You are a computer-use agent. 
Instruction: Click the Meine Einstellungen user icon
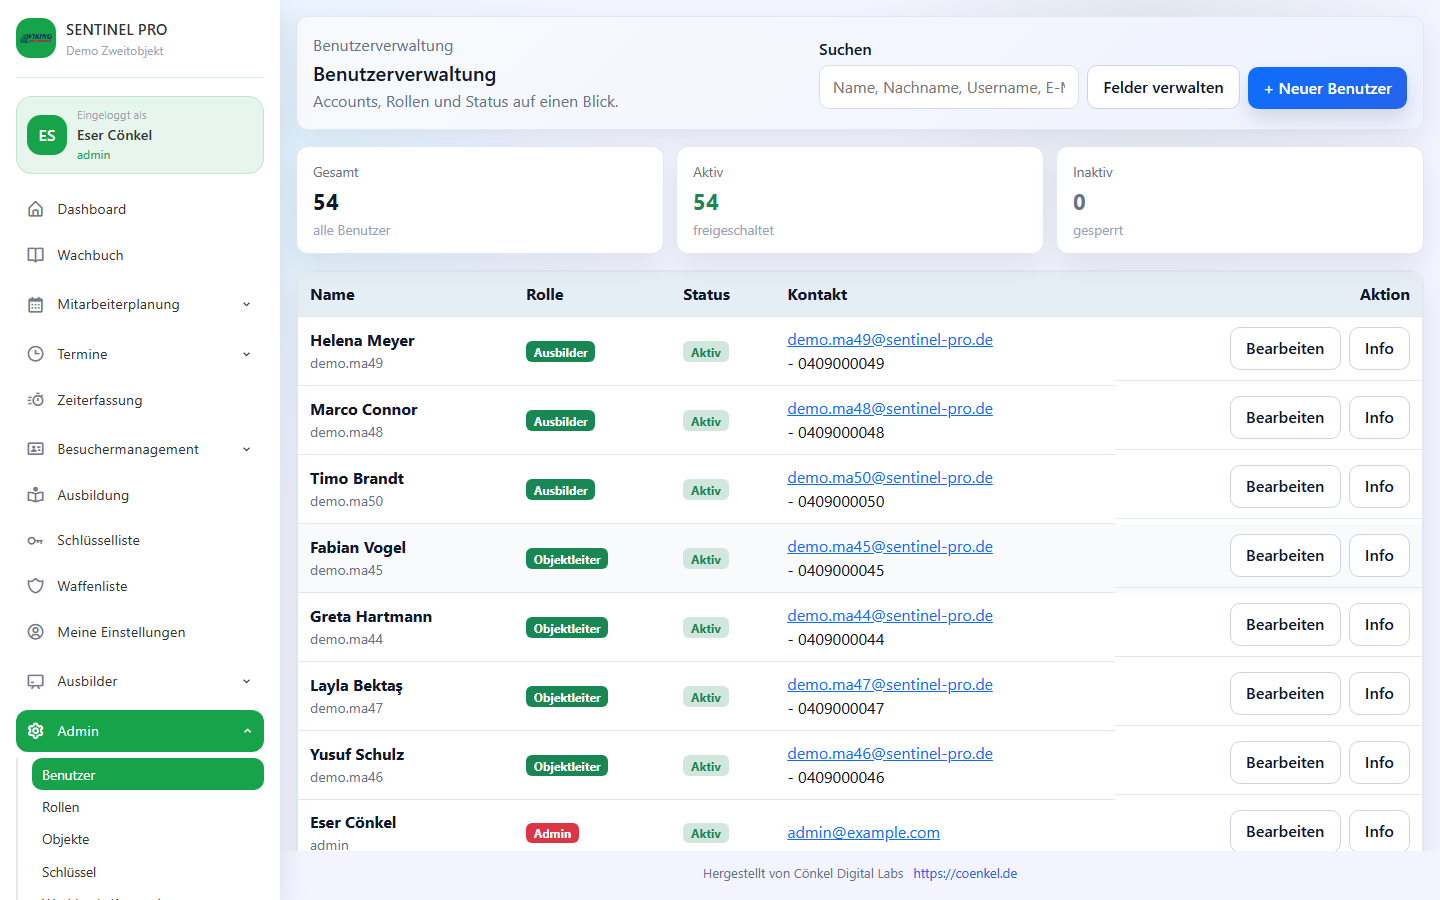36,632
